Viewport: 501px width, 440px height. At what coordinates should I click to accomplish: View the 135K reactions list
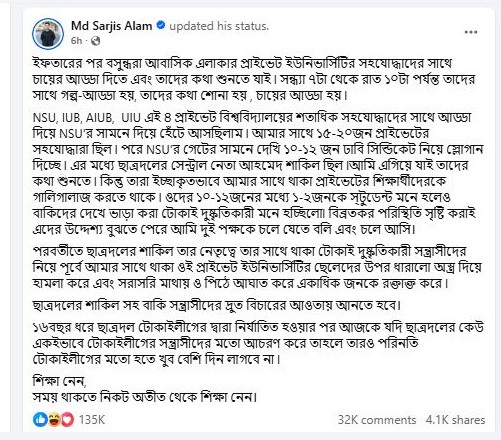92,419
